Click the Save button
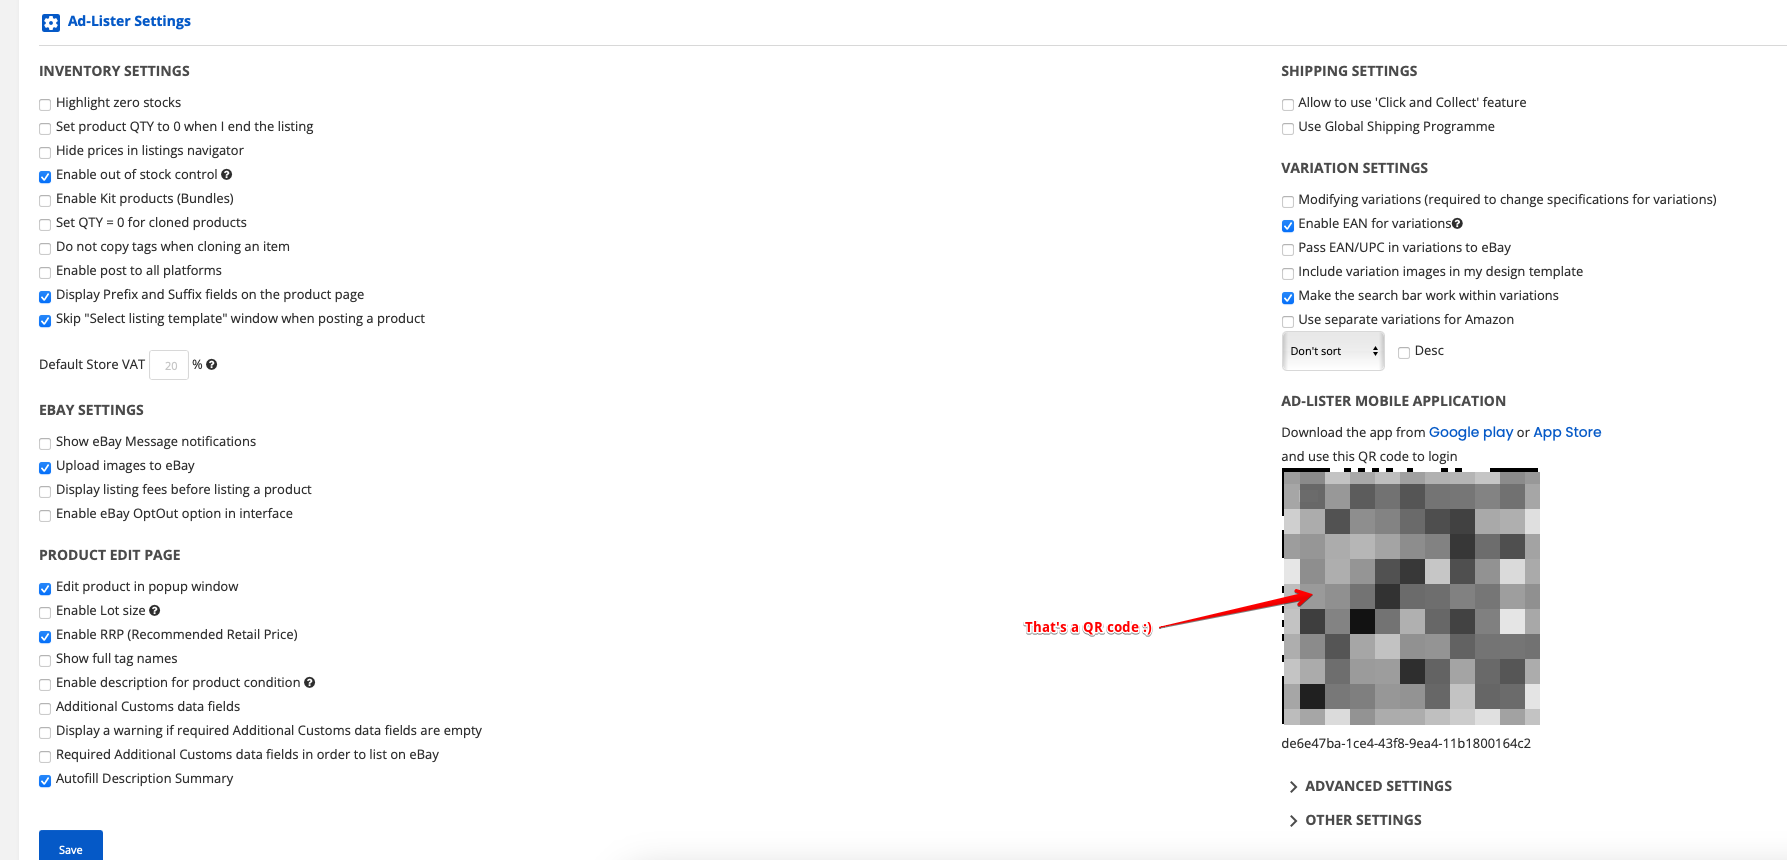The width and height of the screenshot is (1787, 860). pyautogui.click(x=71, y=846)
